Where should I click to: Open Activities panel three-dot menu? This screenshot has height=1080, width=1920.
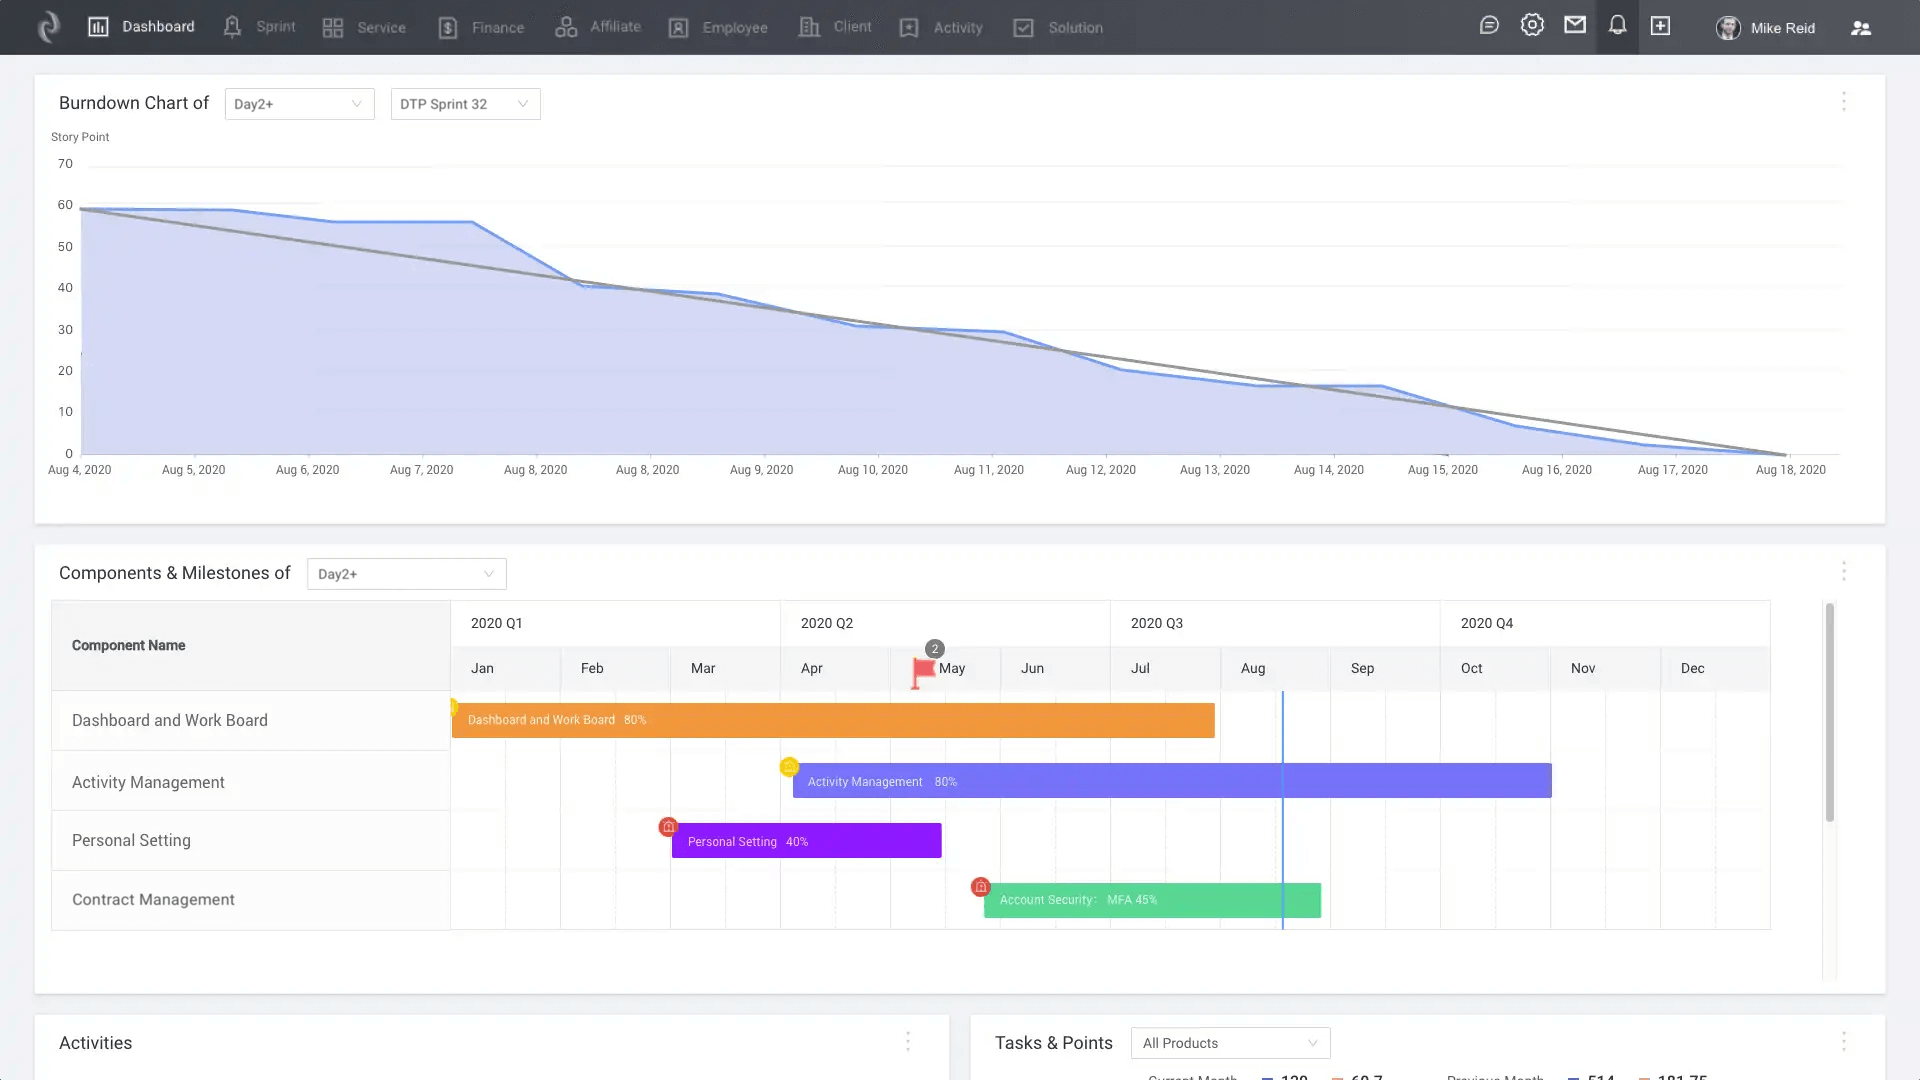pyautogui.click(x=908, y=1042)
